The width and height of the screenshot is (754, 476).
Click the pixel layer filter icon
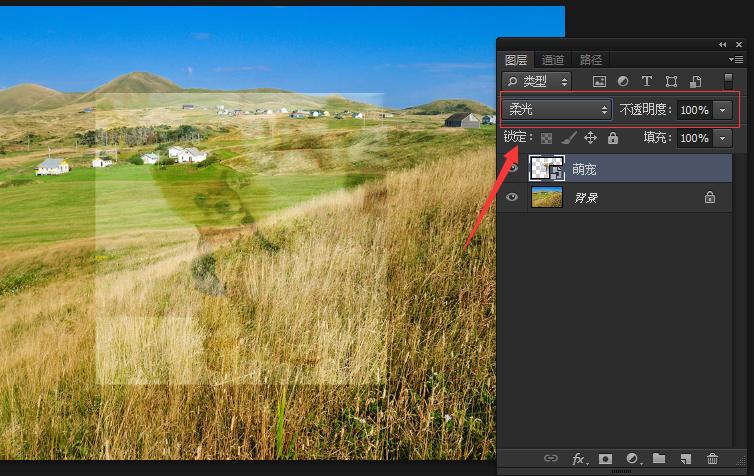click(x=599, y=82)
